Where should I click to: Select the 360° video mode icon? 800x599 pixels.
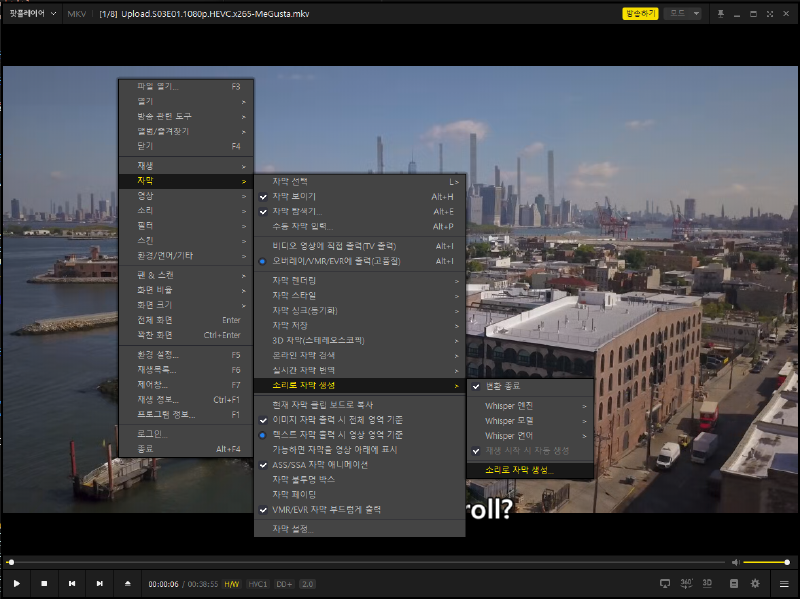point(686,583)
